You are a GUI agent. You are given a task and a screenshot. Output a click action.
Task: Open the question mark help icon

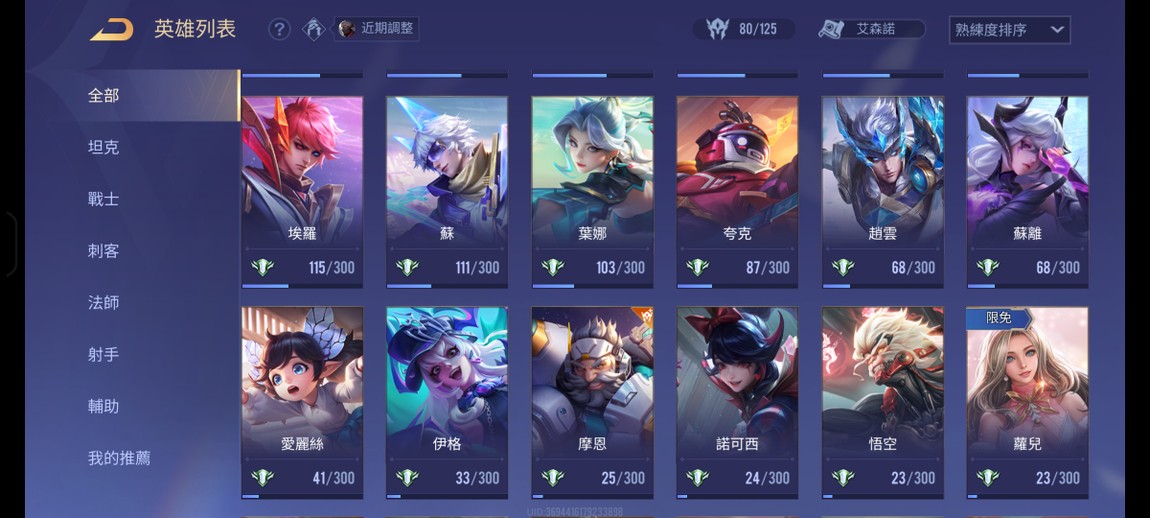coord(279,29)
